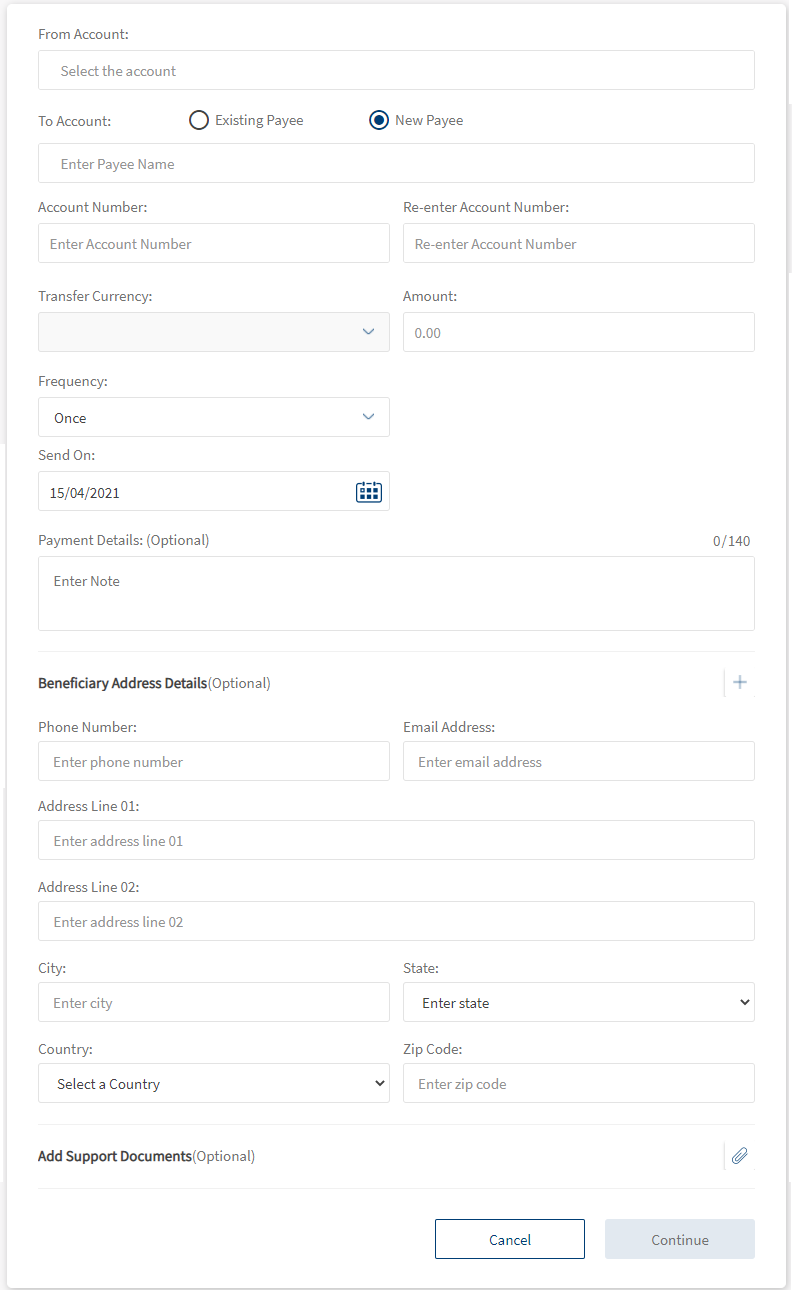Click the Re-enter Account Number field
The height and width of the screenshot is (1293, 796).
point(578,244)
